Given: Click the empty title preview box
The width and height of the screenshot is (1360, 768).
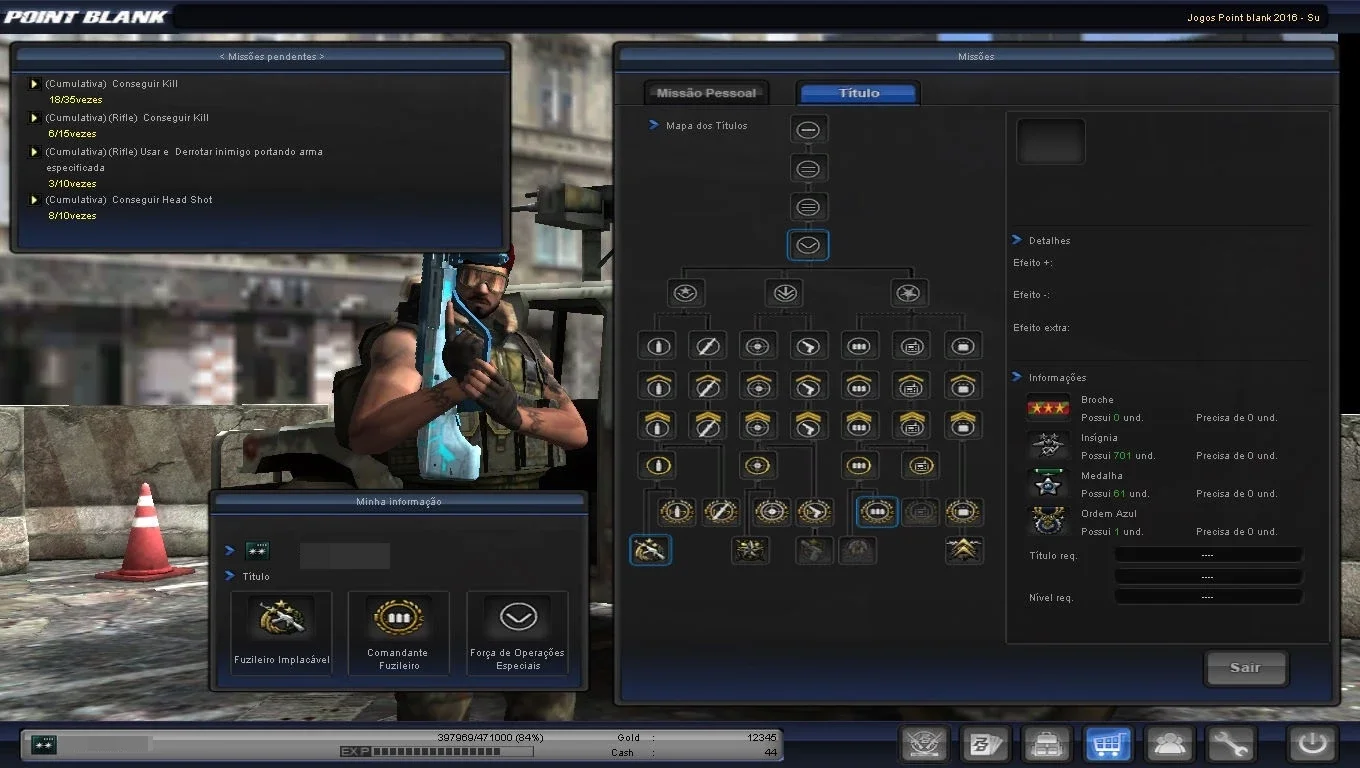Looking at the screenshot, I should [x=1051, y=141].
